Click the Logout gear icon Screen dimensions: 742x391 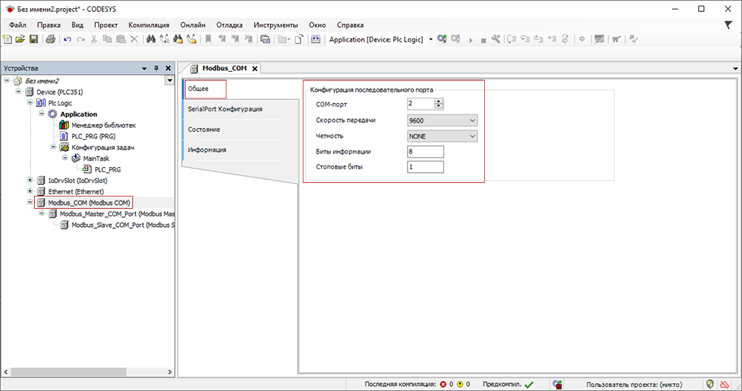point(455,39)
